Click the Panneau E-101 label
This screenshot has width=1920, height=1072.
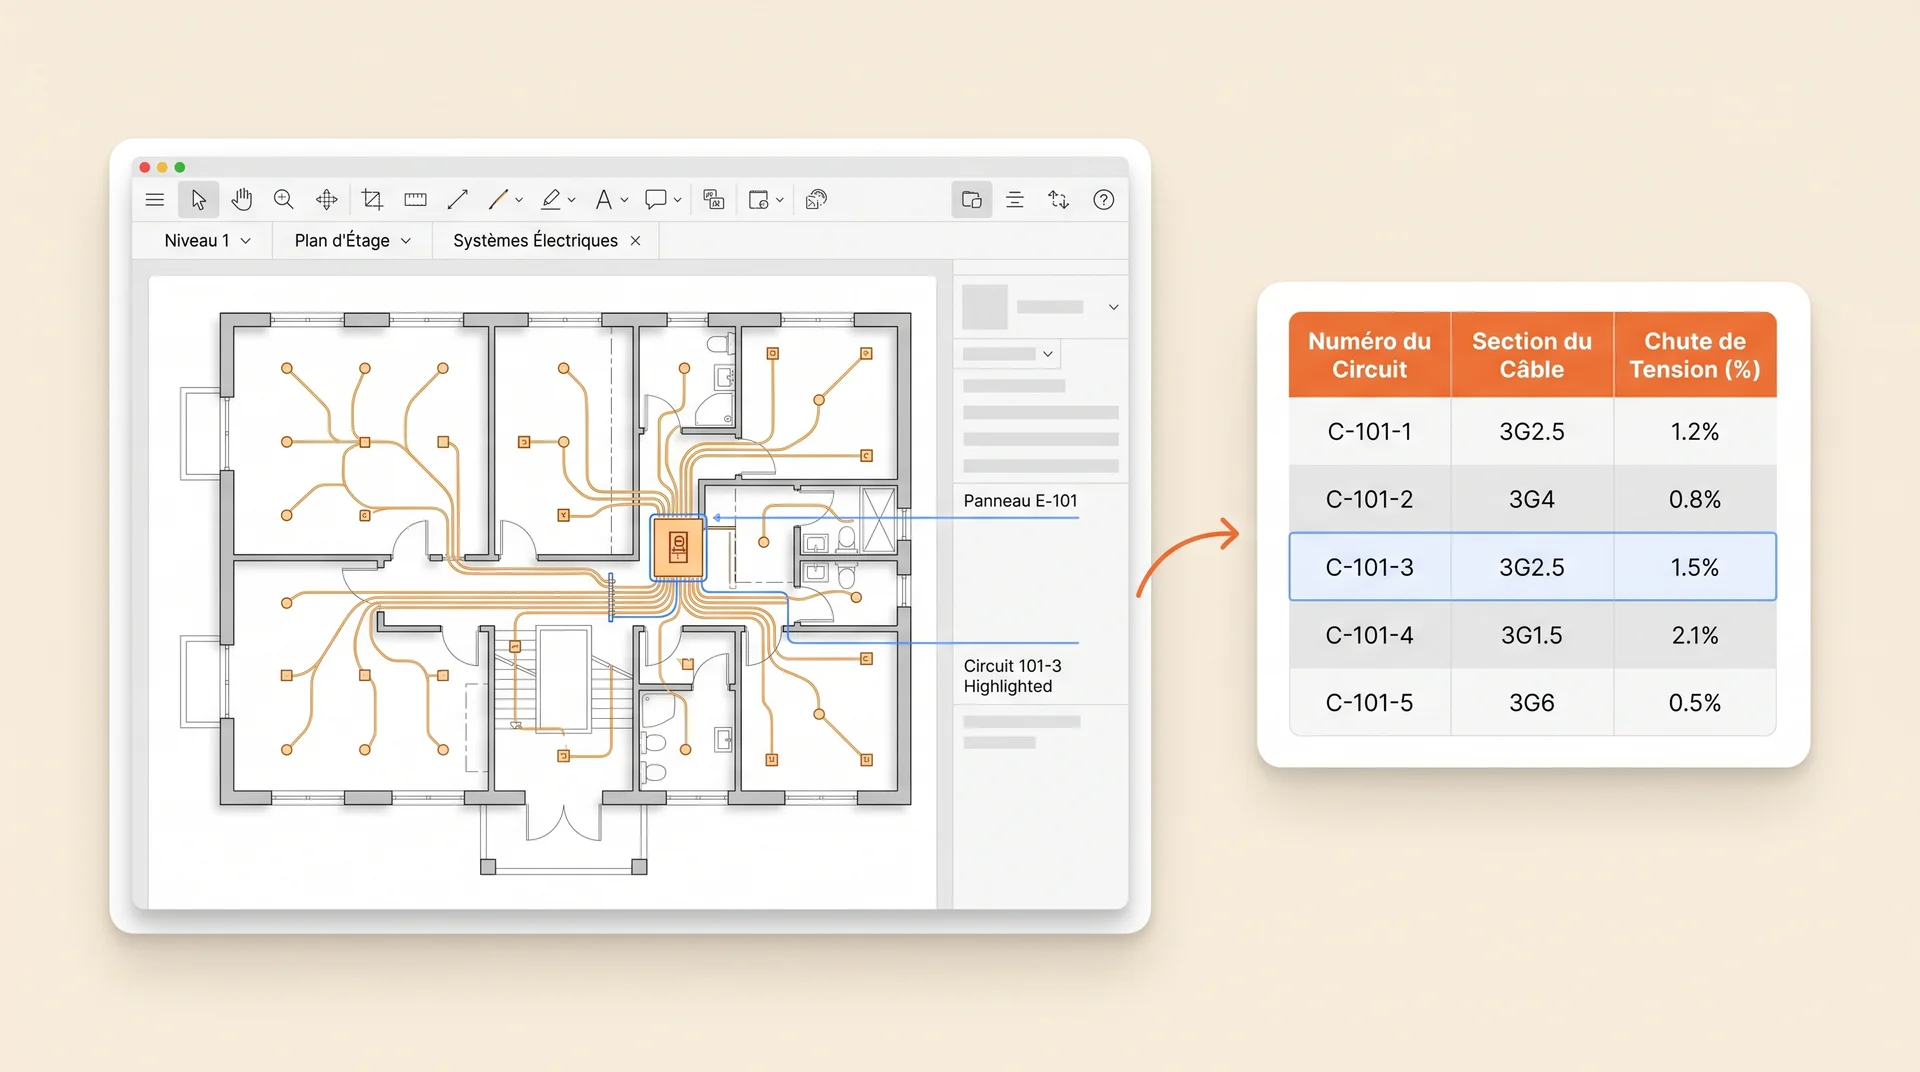pos(1020,501)
